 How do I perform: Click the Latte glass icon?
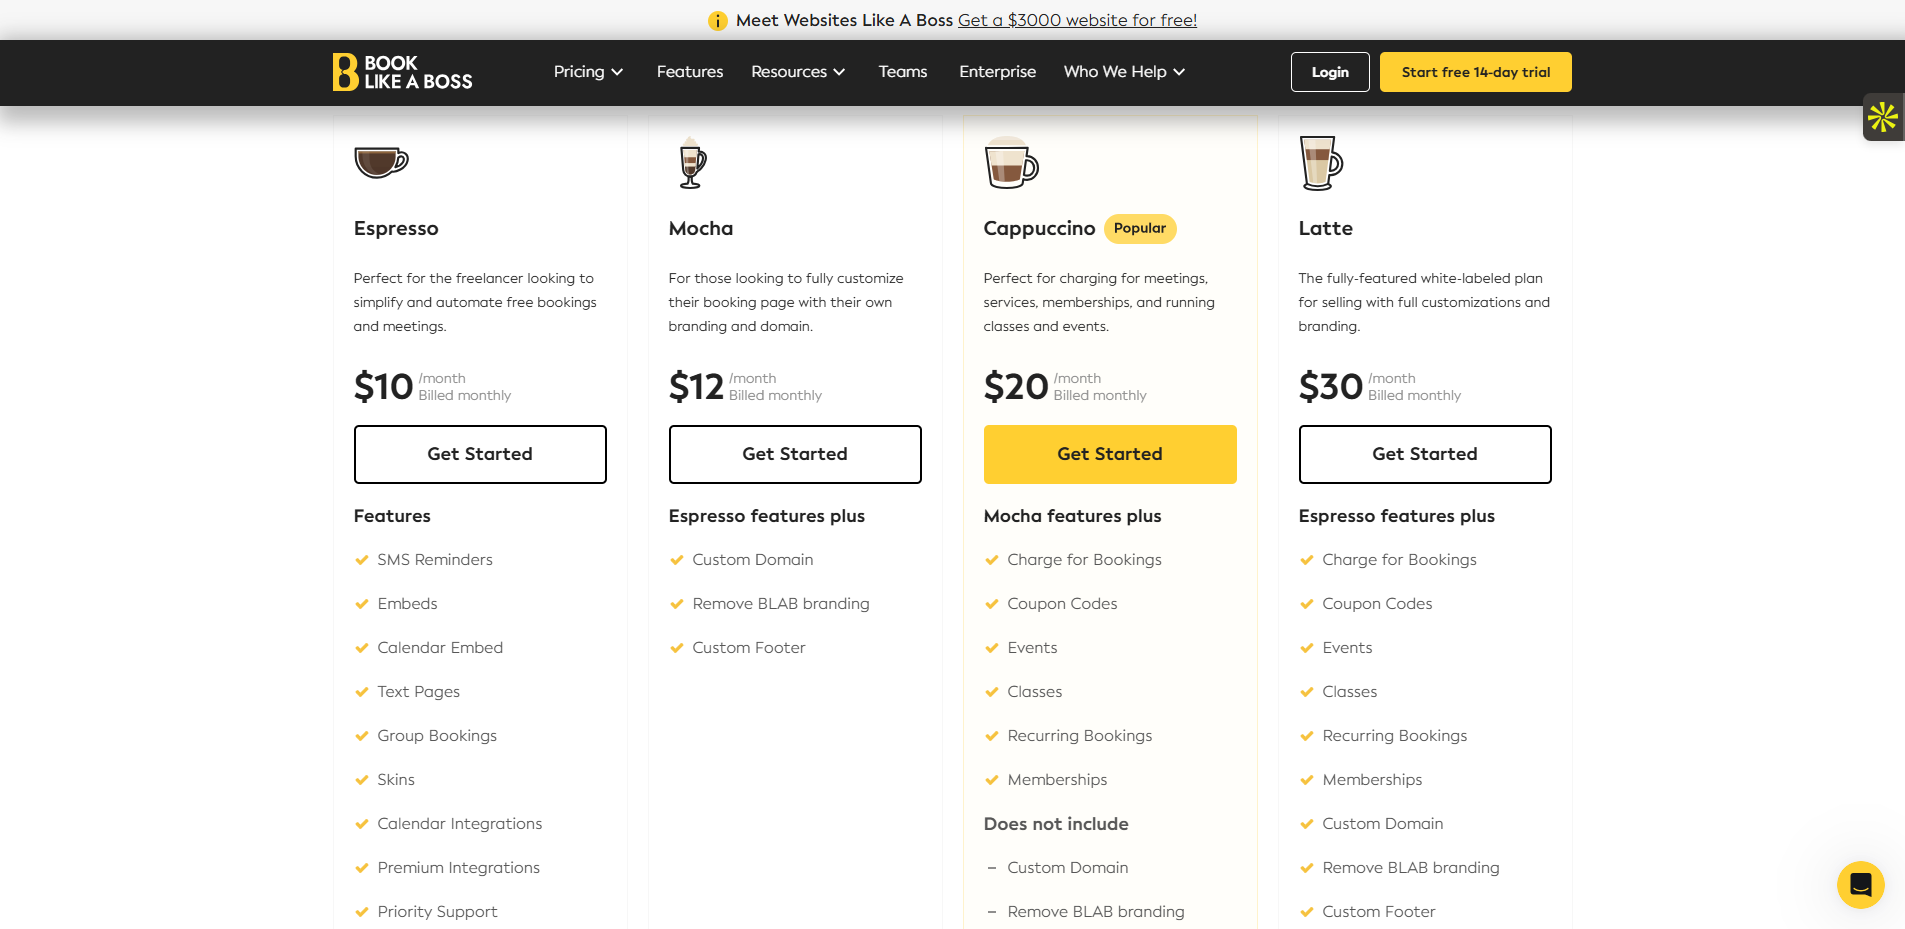[1321, 163]
